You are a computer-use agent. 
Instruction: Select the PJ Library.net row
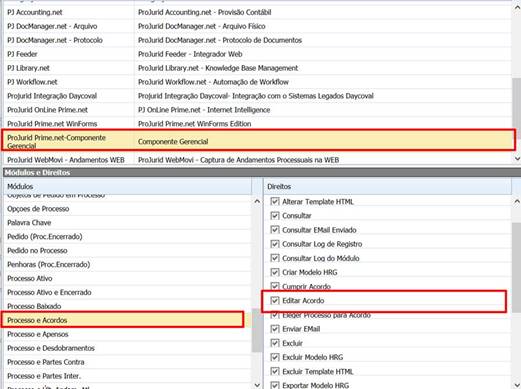tap(257, 68)
